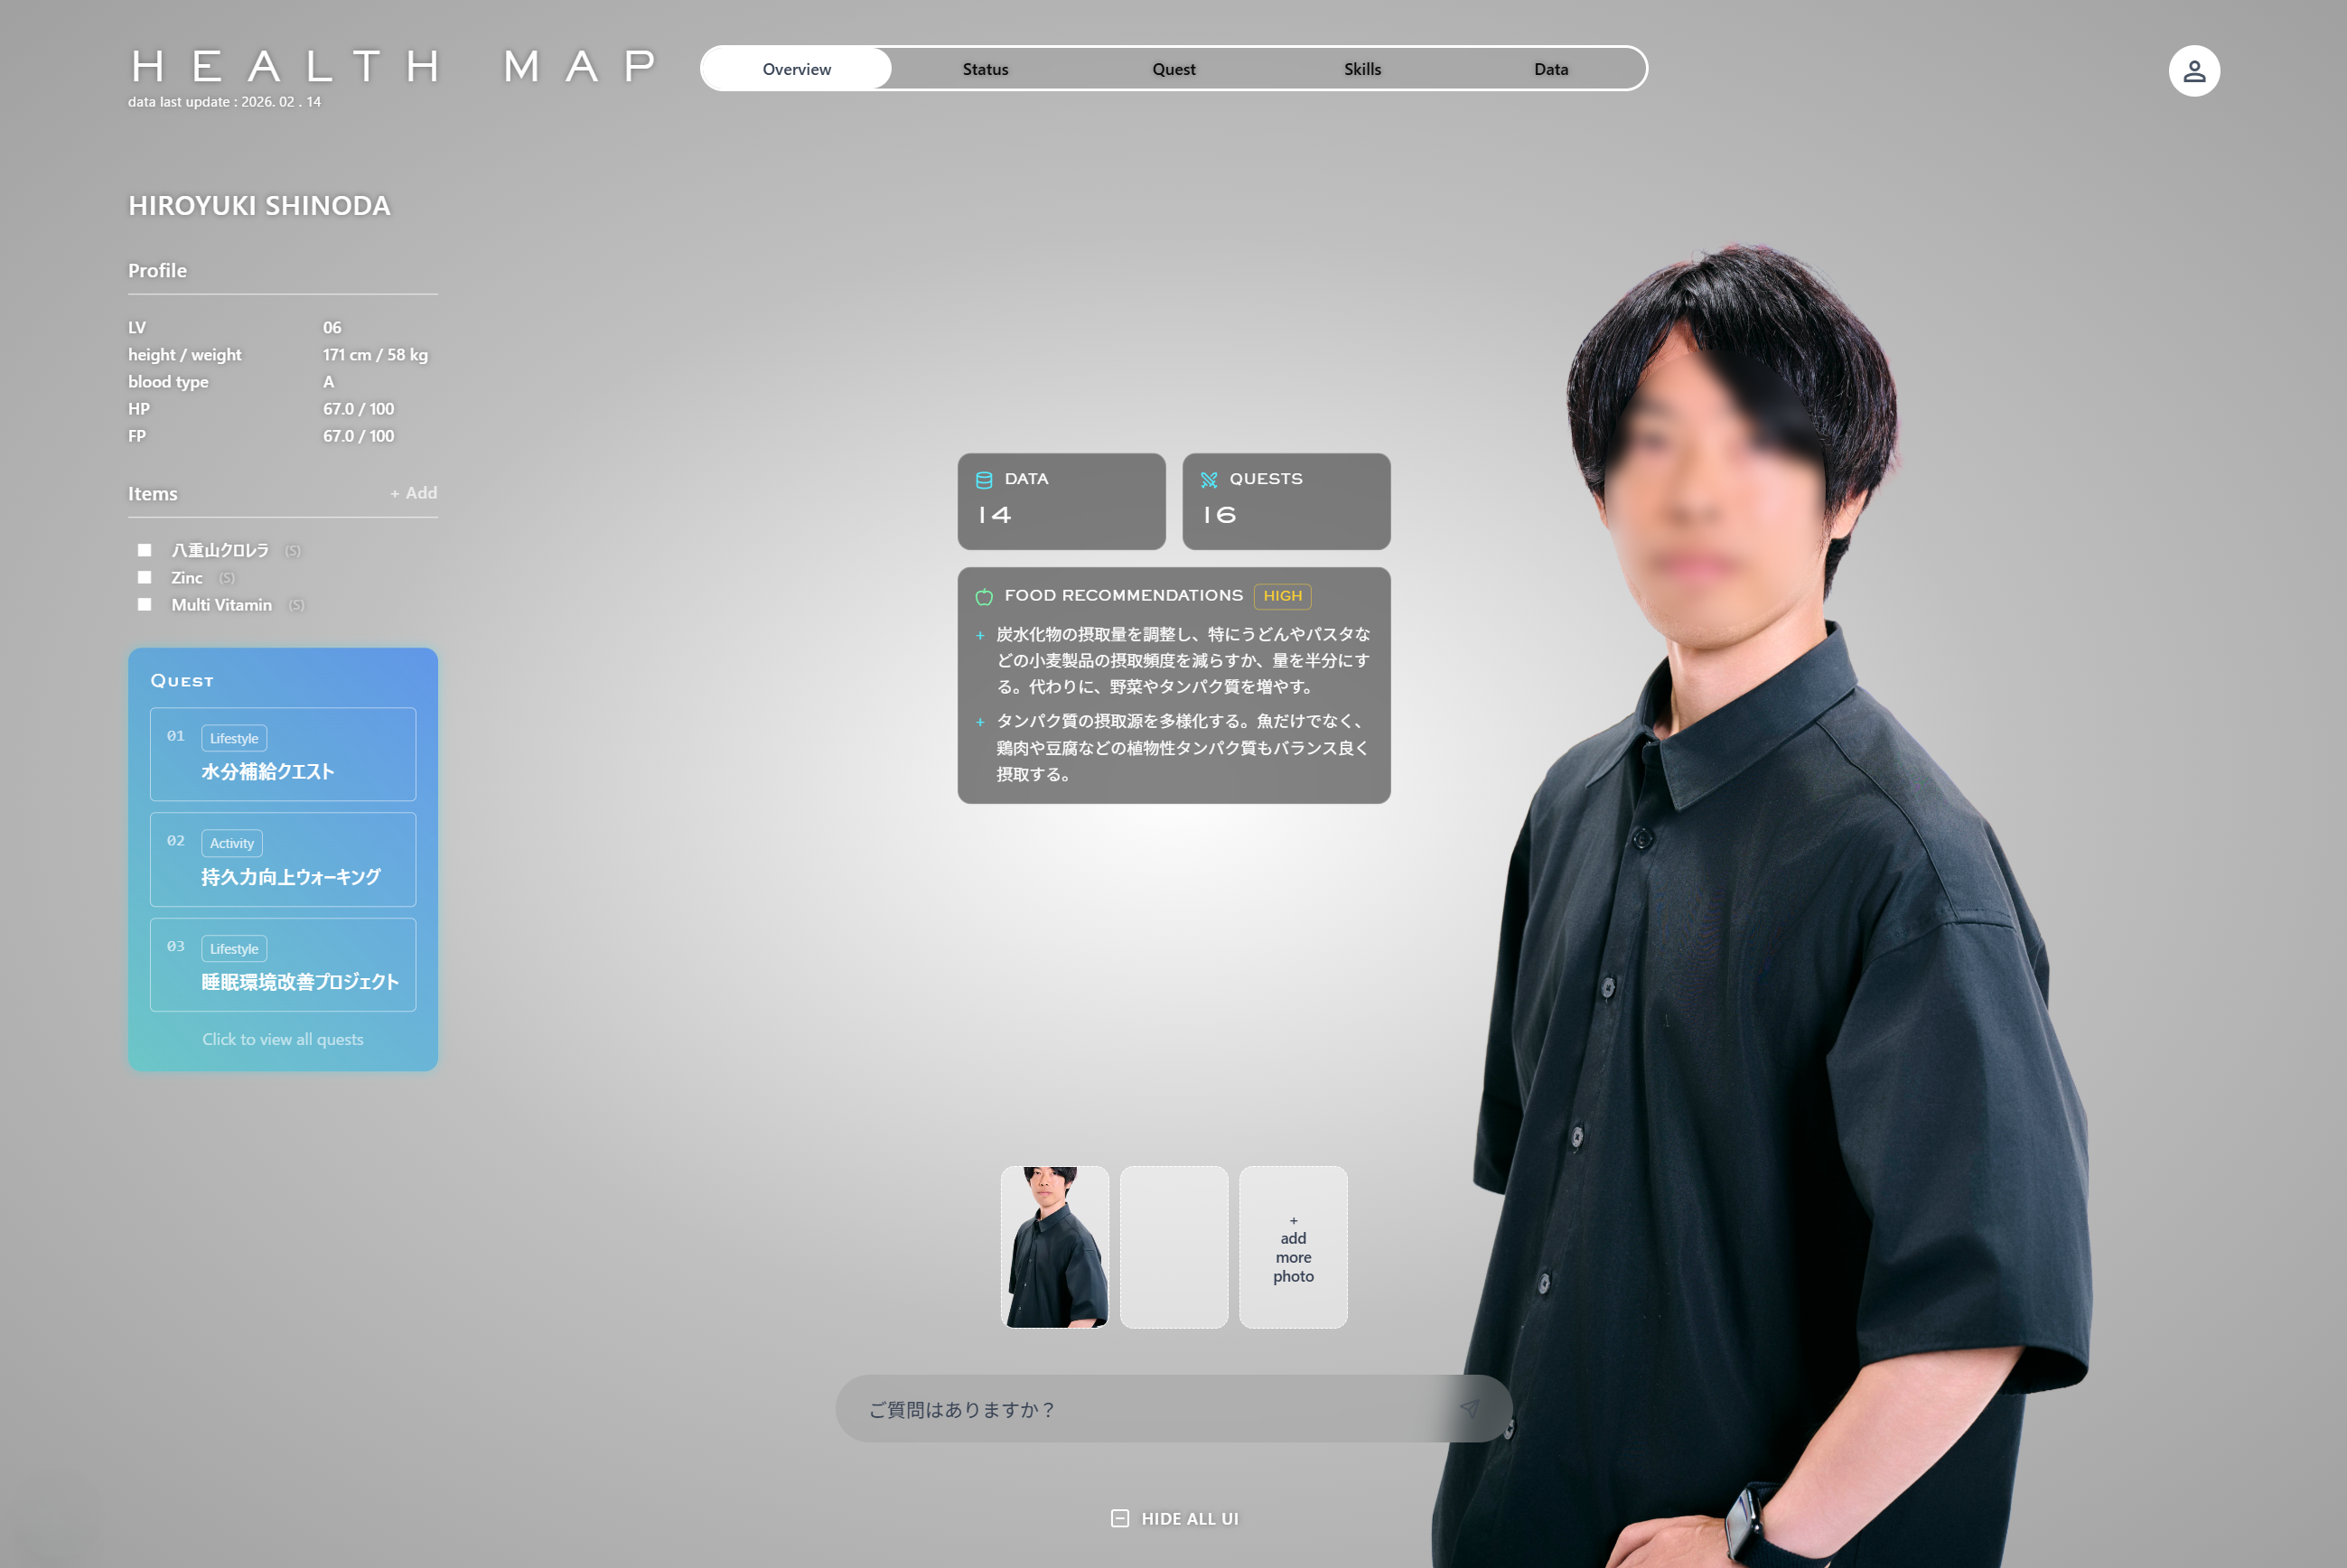The height and width of the screenshot is (1568, 2347).
Task: Check the 八重山クロレラ item checkbox
Action: click(x=145, y=550)
